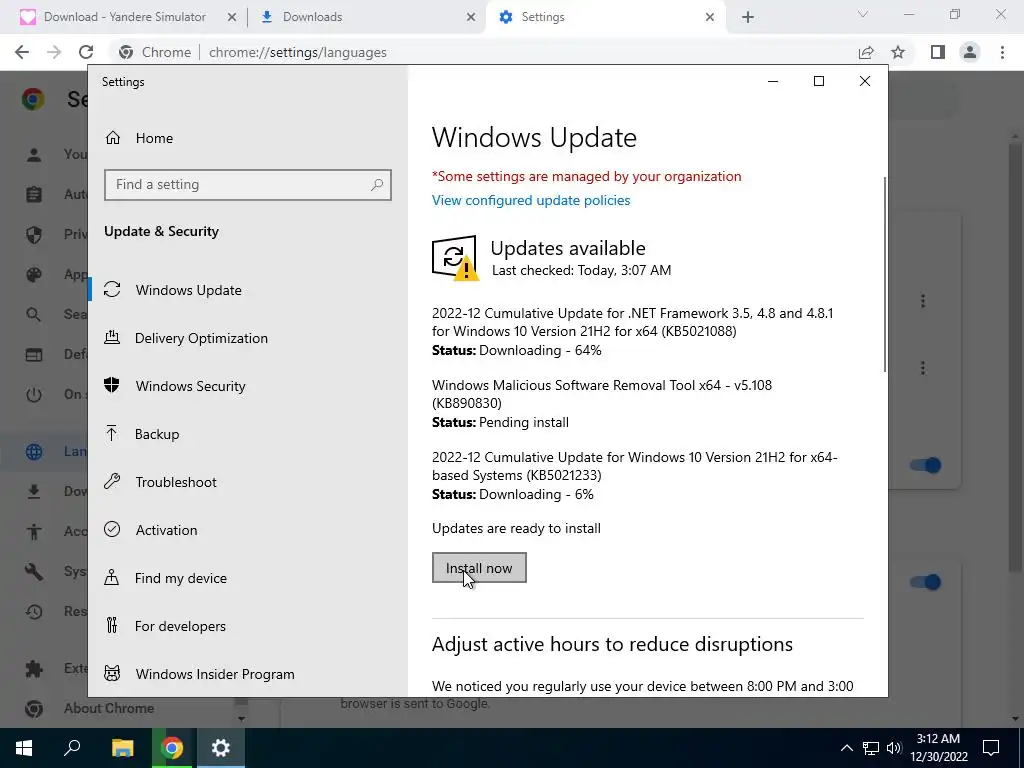Open the Troubleshoot page
The height and width of the screenshot is (768, 1024).
176,482
